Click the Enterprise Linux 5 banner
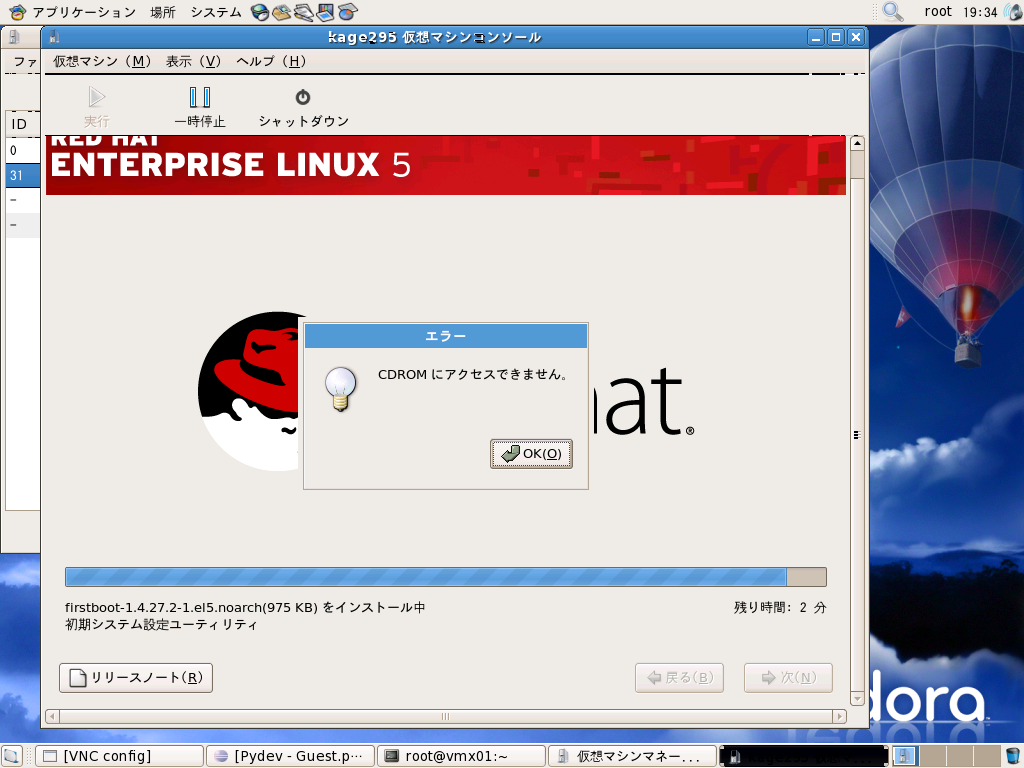 [x=445, y=165]
